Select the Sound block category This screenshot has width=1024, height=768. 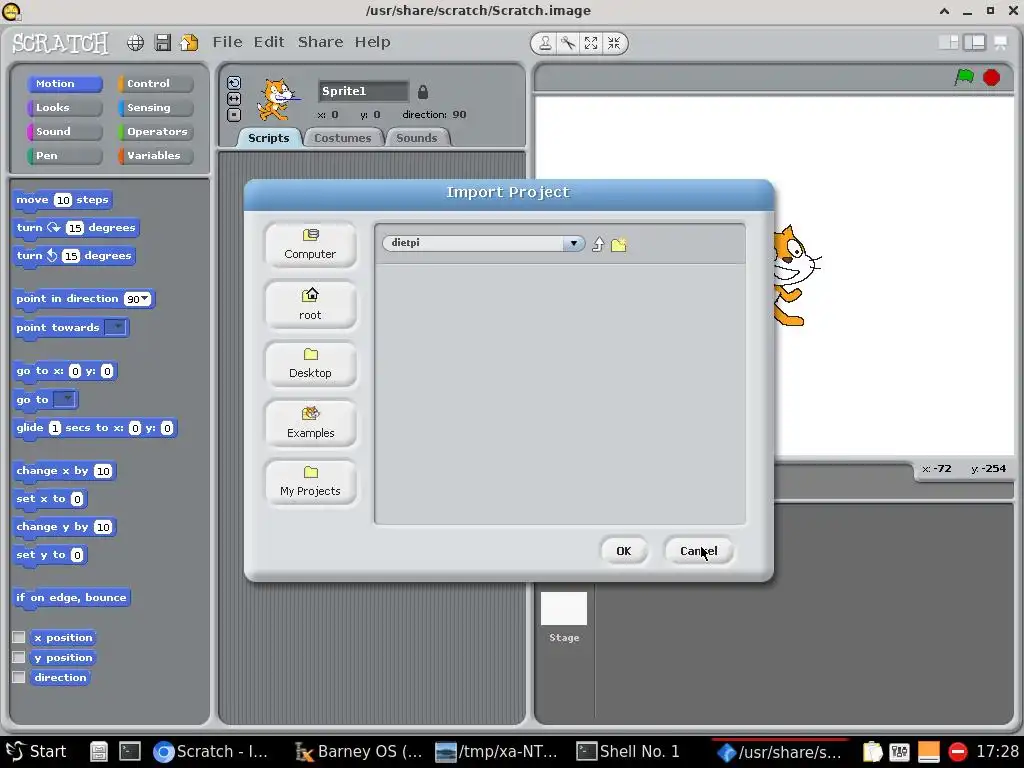[65, 132]
